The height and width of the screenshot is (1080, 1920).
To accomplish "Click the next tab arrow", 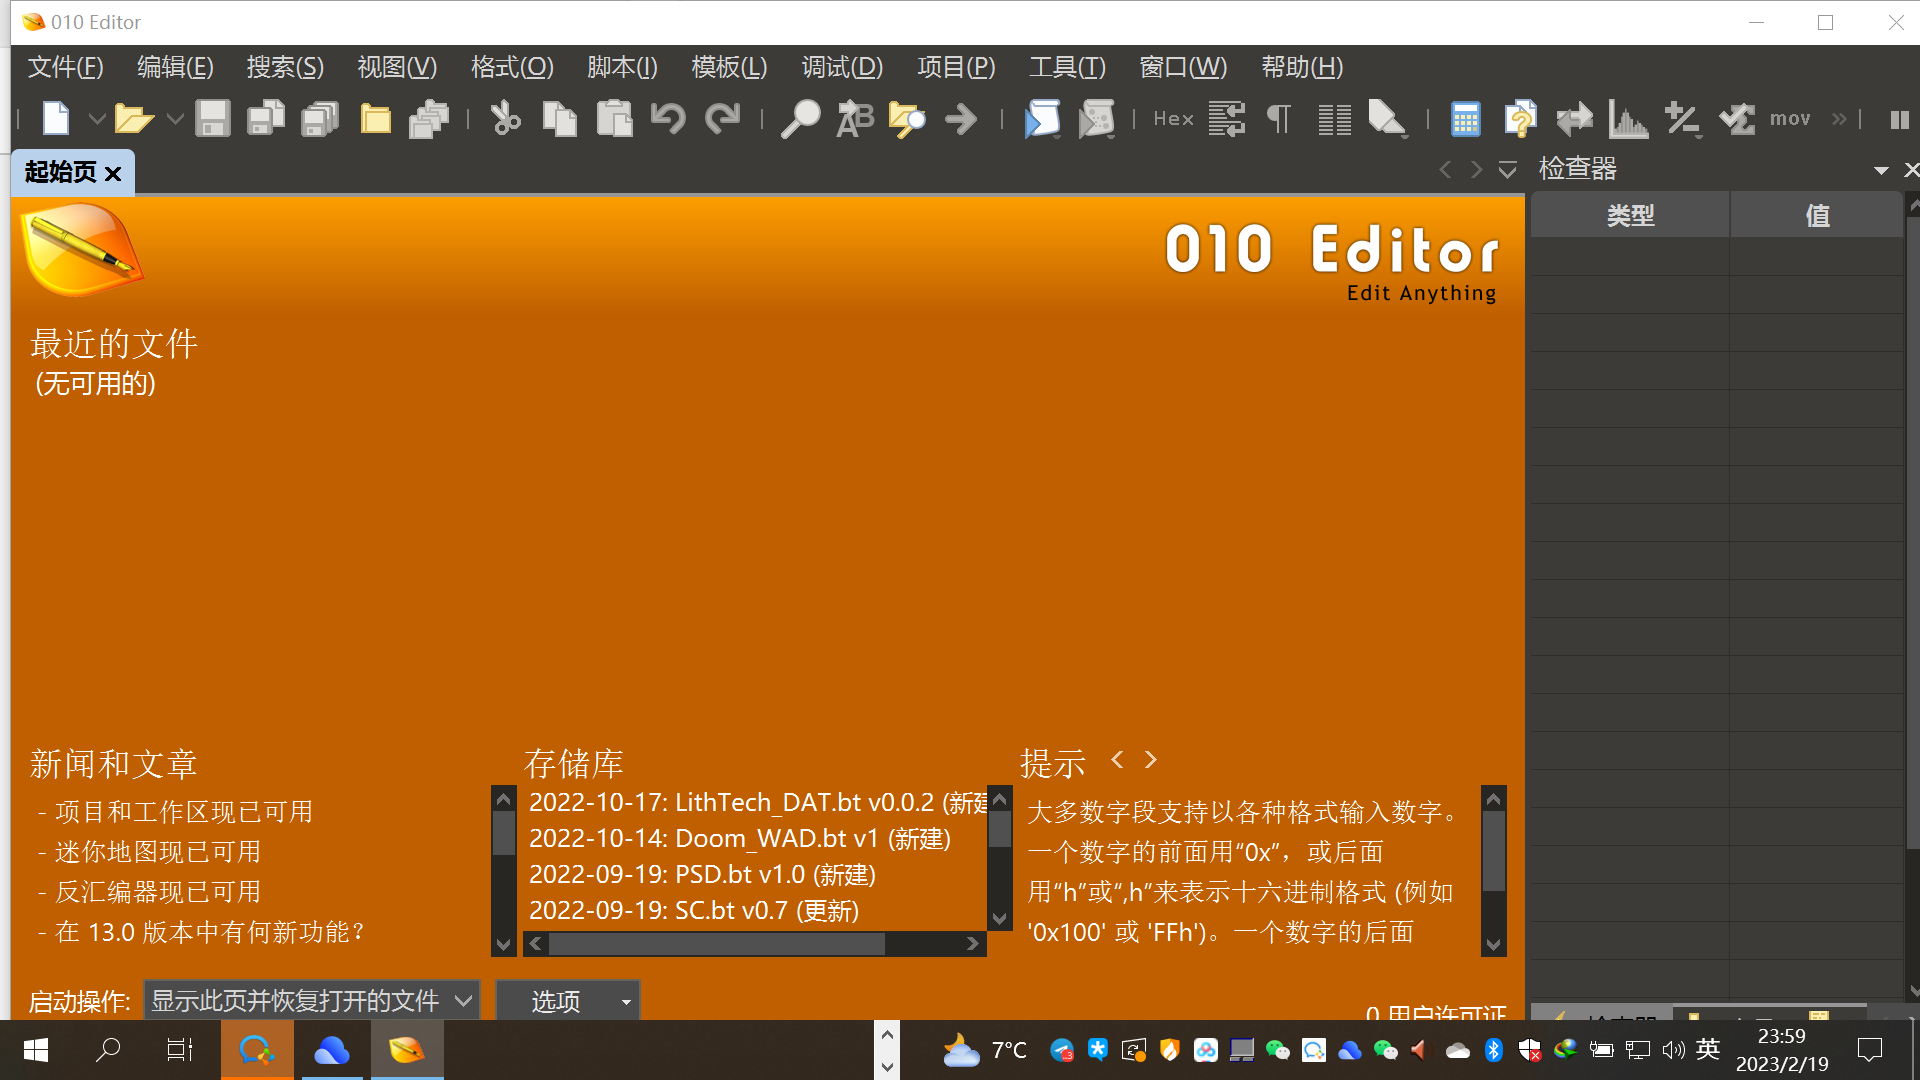I will pyautogui.click(x=1476, y=170).
